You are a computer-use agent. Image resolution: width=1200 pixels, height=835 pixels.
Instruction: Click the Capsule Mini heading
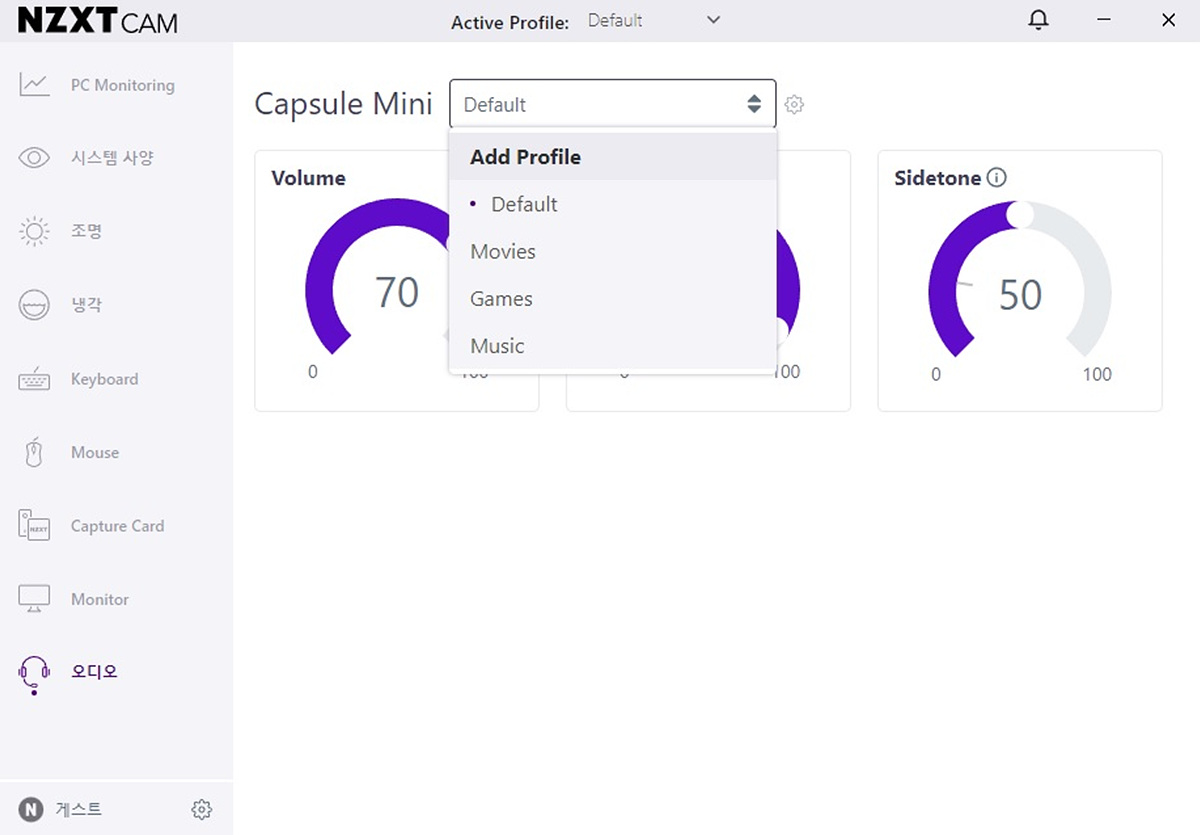pyautogui.click(x=343, y=103)
